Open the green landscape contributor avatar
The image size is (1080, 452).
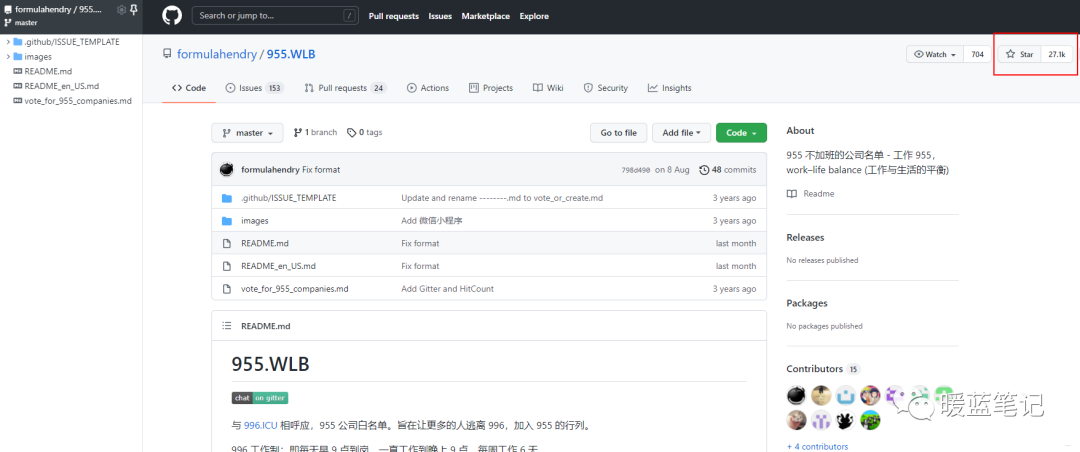[x=870, y=420]
